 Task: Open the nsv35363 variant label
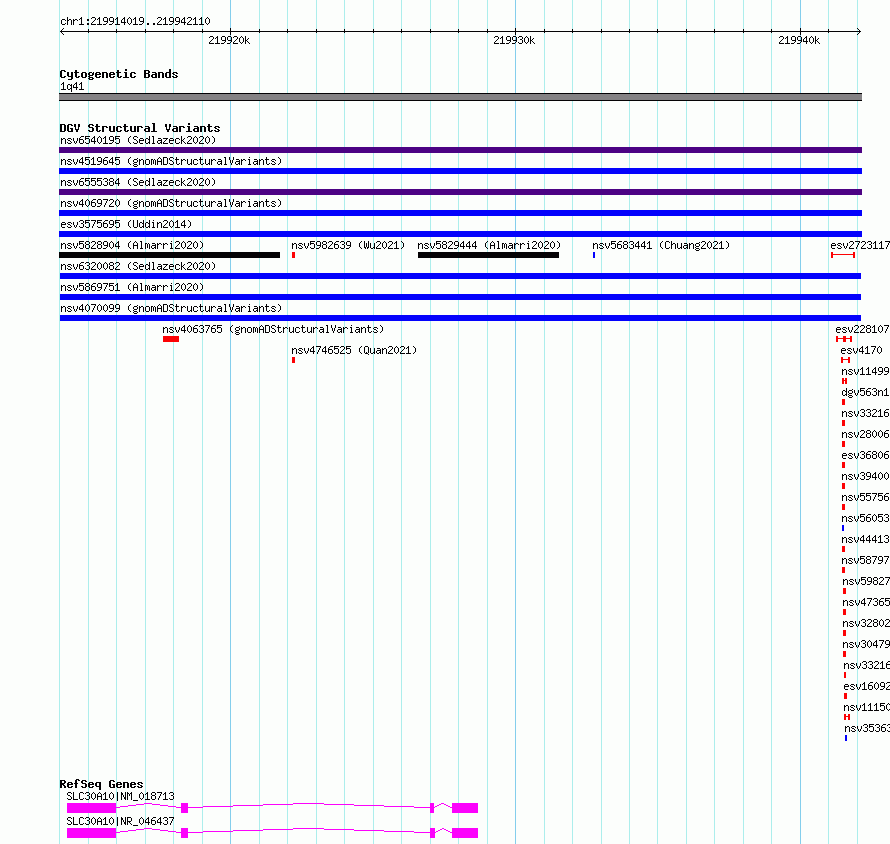[x=866, y=728]
